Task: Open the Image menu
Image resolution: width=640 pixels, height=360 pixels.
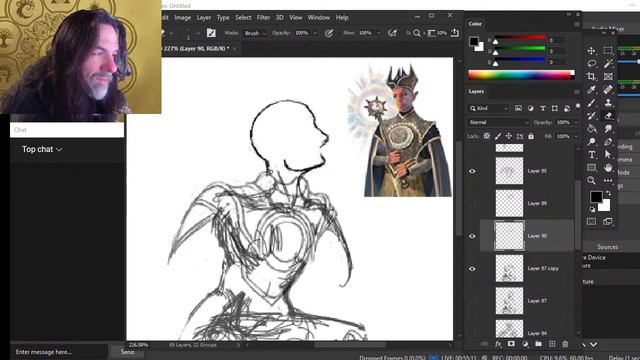Action: [182, 18]
